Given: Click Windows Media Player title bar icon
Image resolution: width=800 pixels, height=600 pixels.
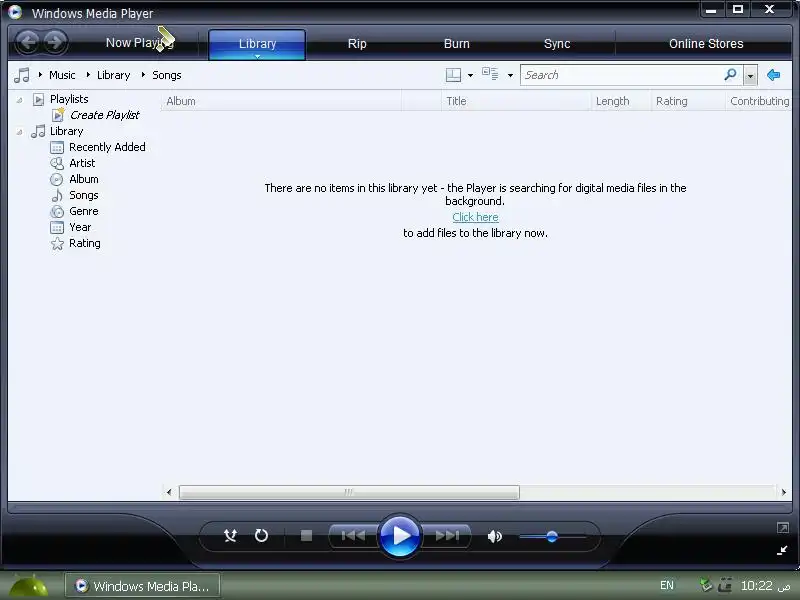Looking at the screenshot, I should pos(15,12).
